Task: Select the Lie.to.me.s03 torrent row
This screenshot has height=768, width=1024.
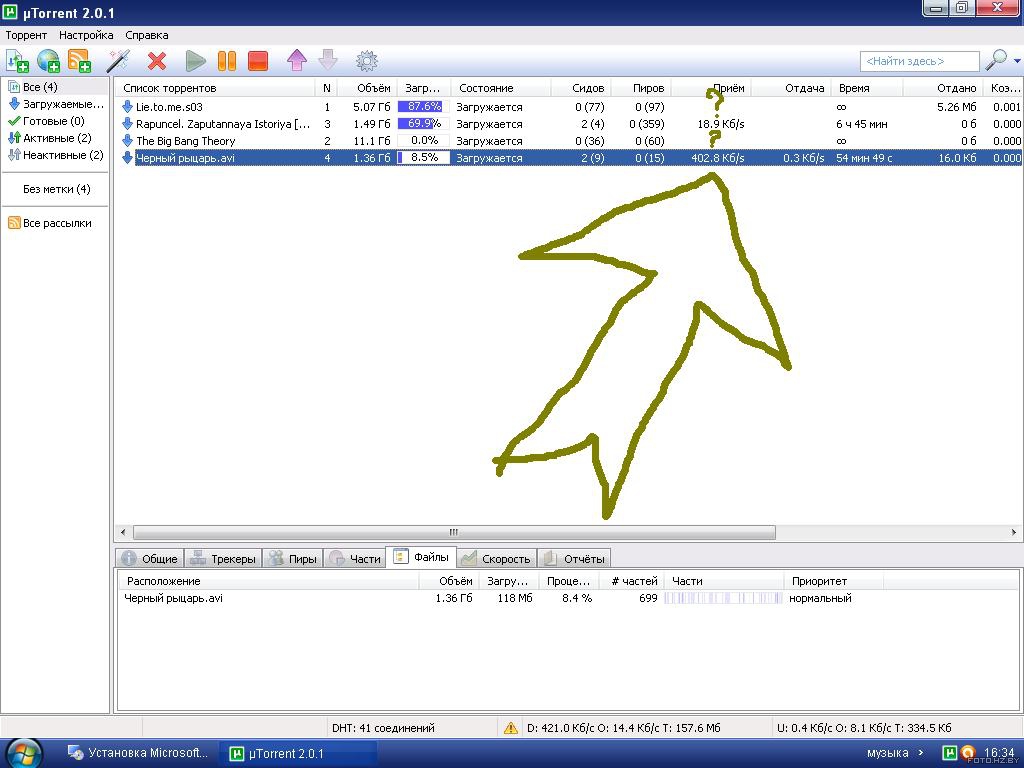Action: pyautogui.click(x=568, y=106)
